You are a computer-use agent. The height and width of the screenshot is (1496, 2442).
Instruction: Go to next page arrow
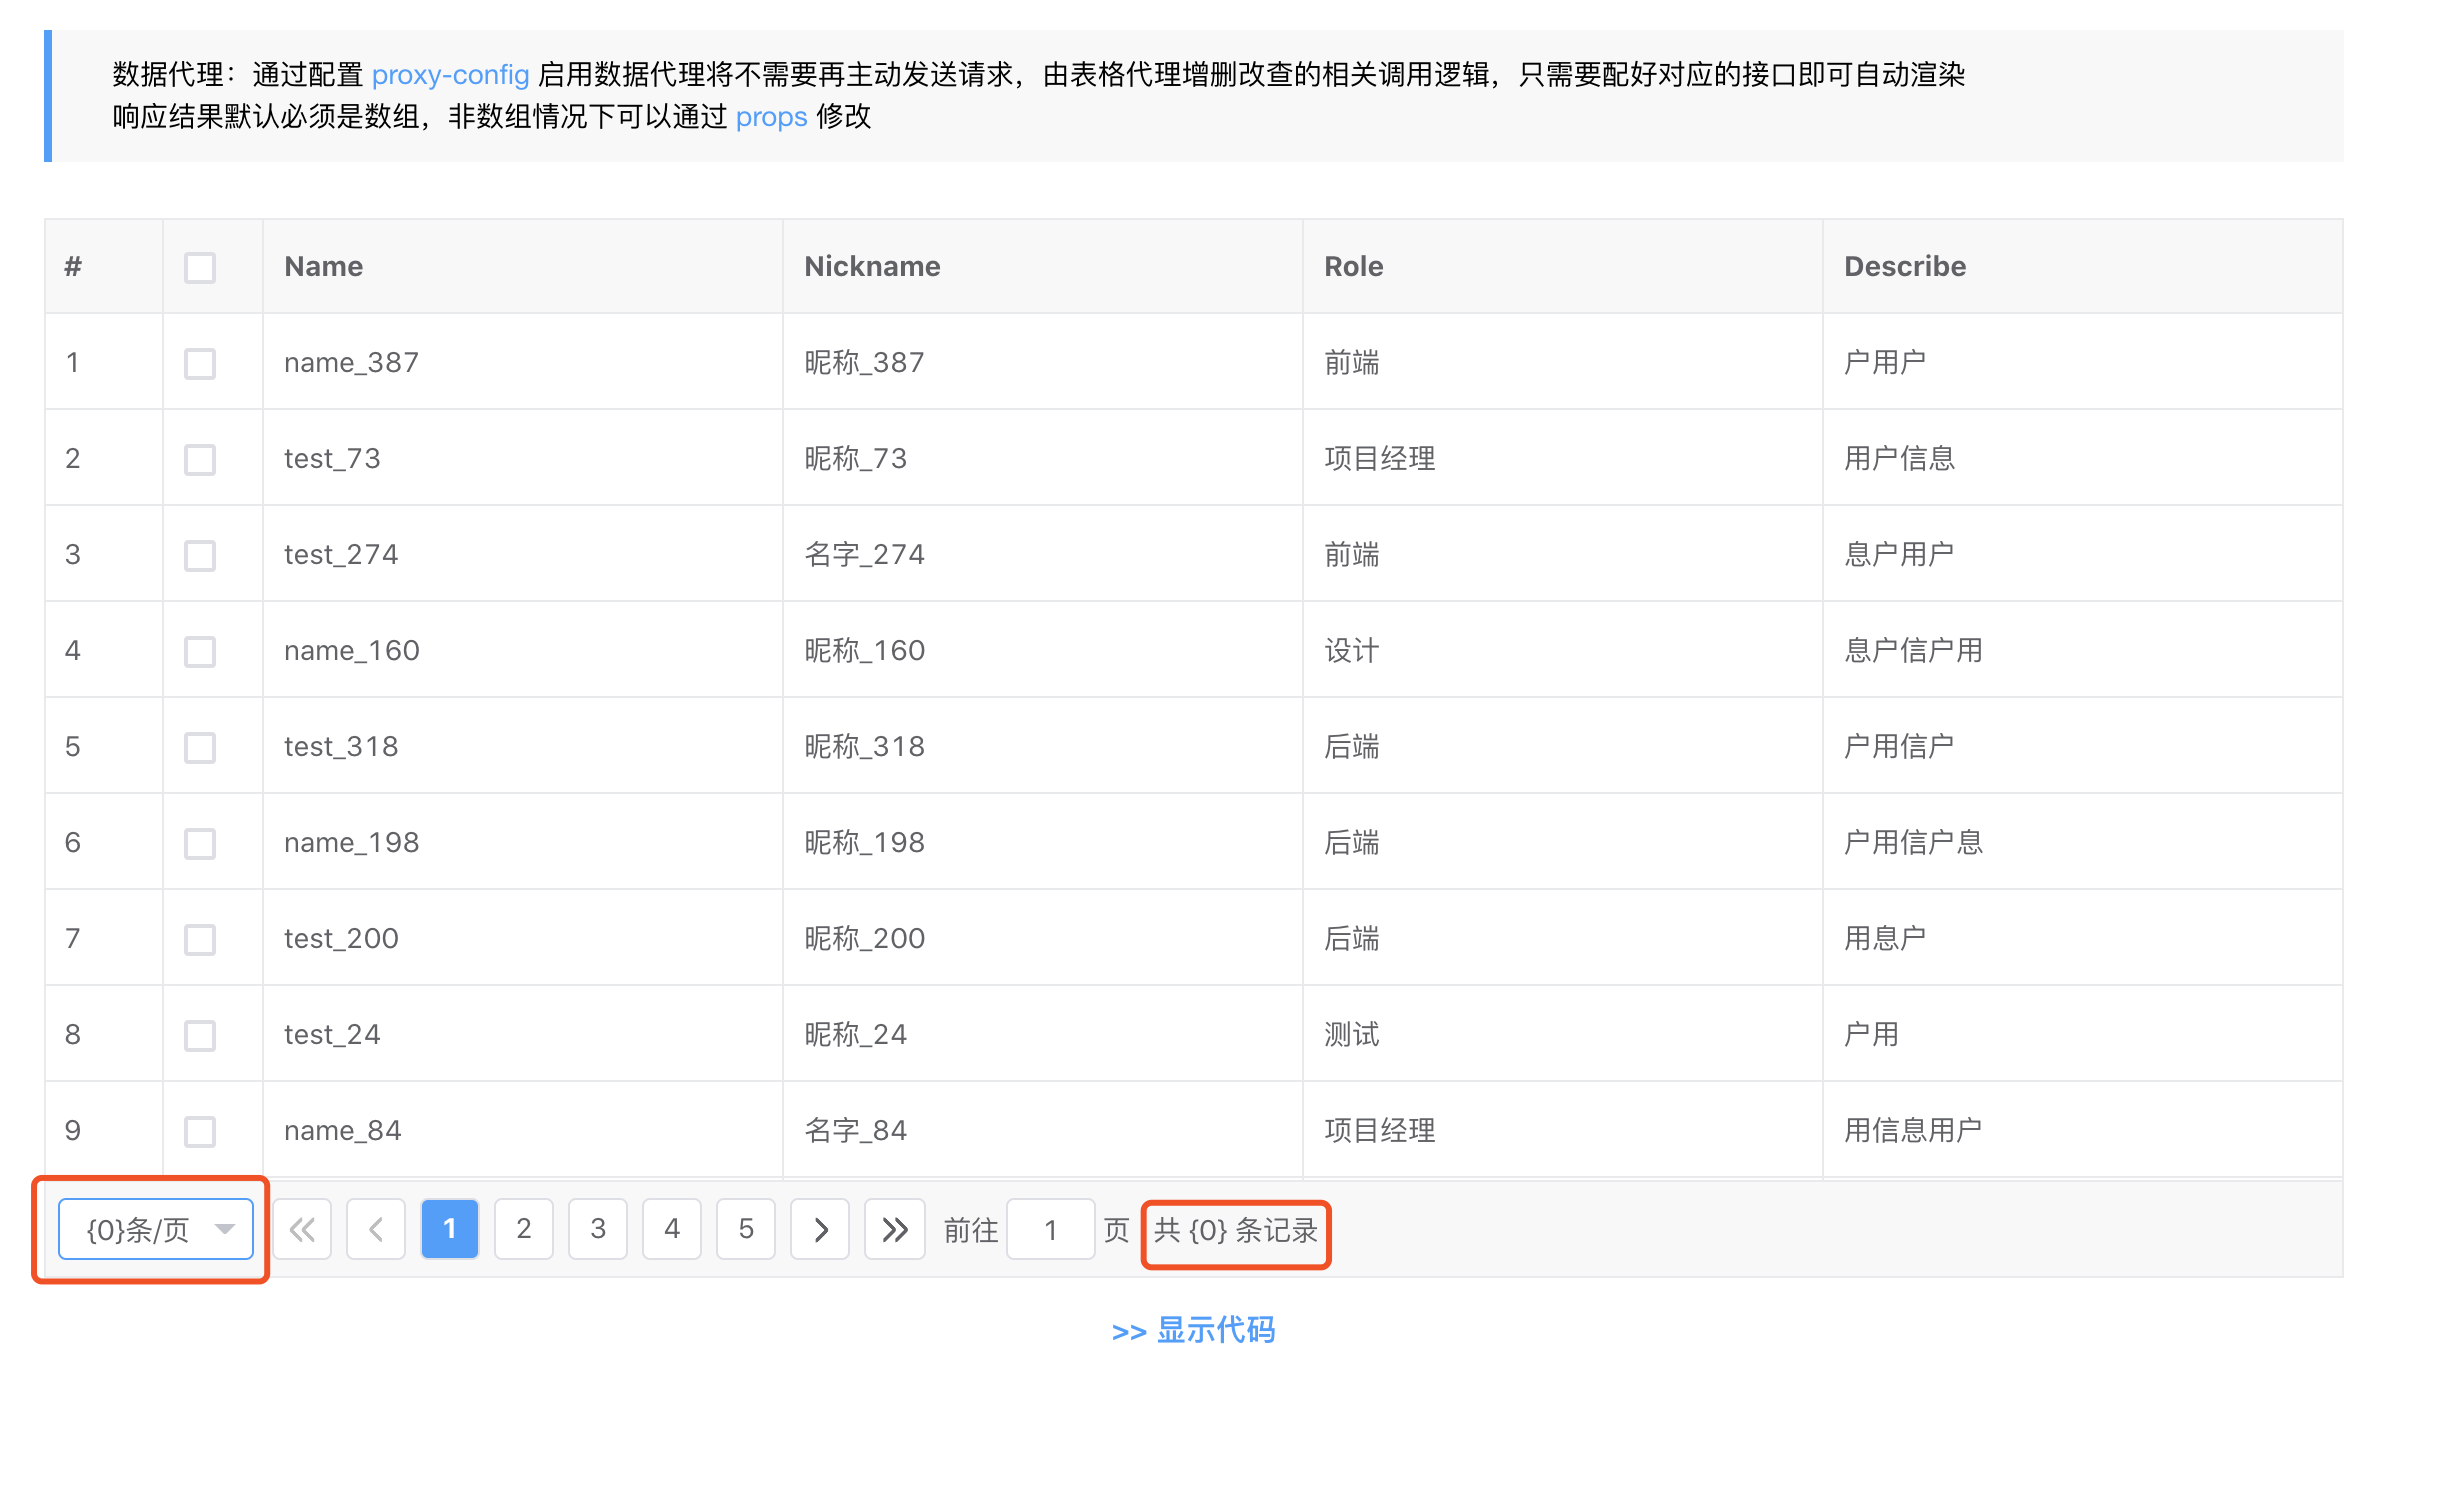[820, 1229]
